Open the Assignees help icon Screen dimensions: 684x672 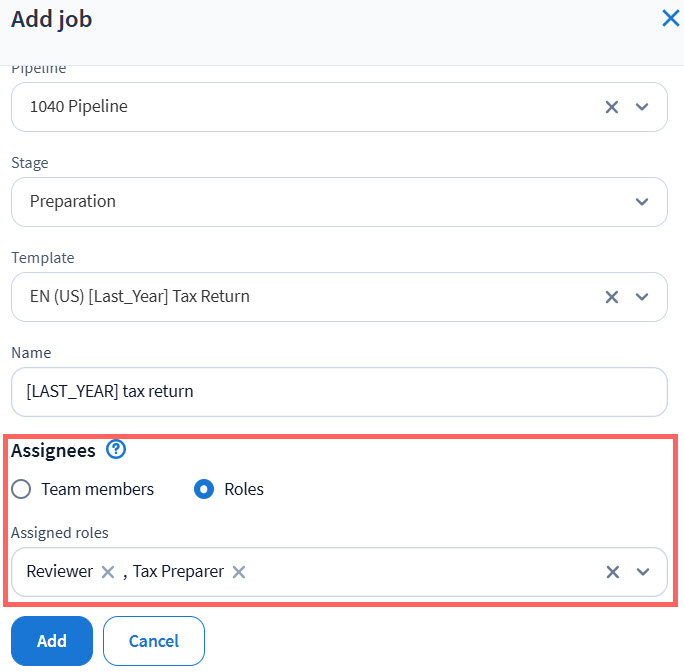point(115,450)
